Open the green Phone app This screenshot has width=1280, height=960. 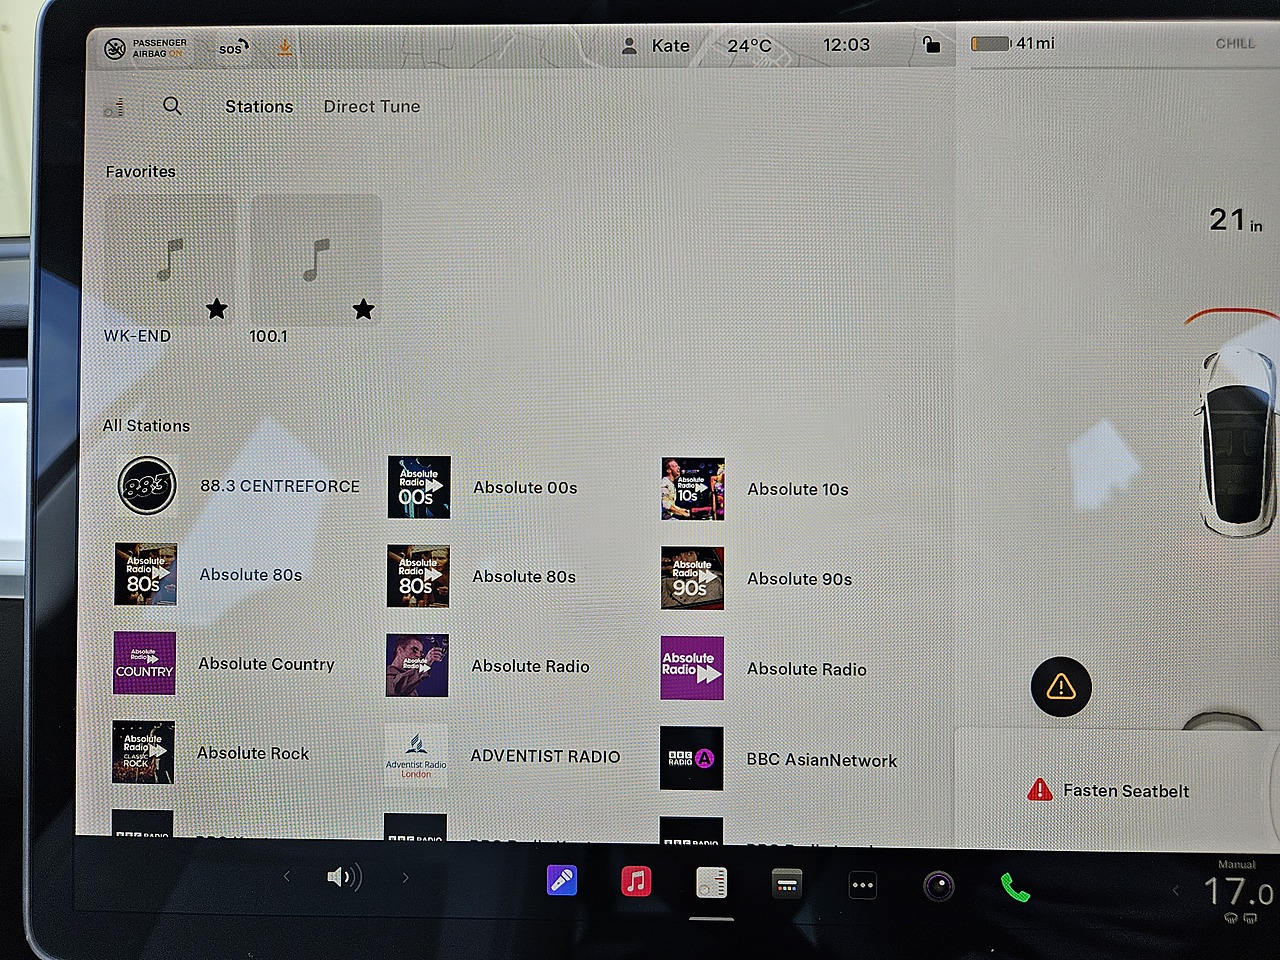click(1015, 887)
